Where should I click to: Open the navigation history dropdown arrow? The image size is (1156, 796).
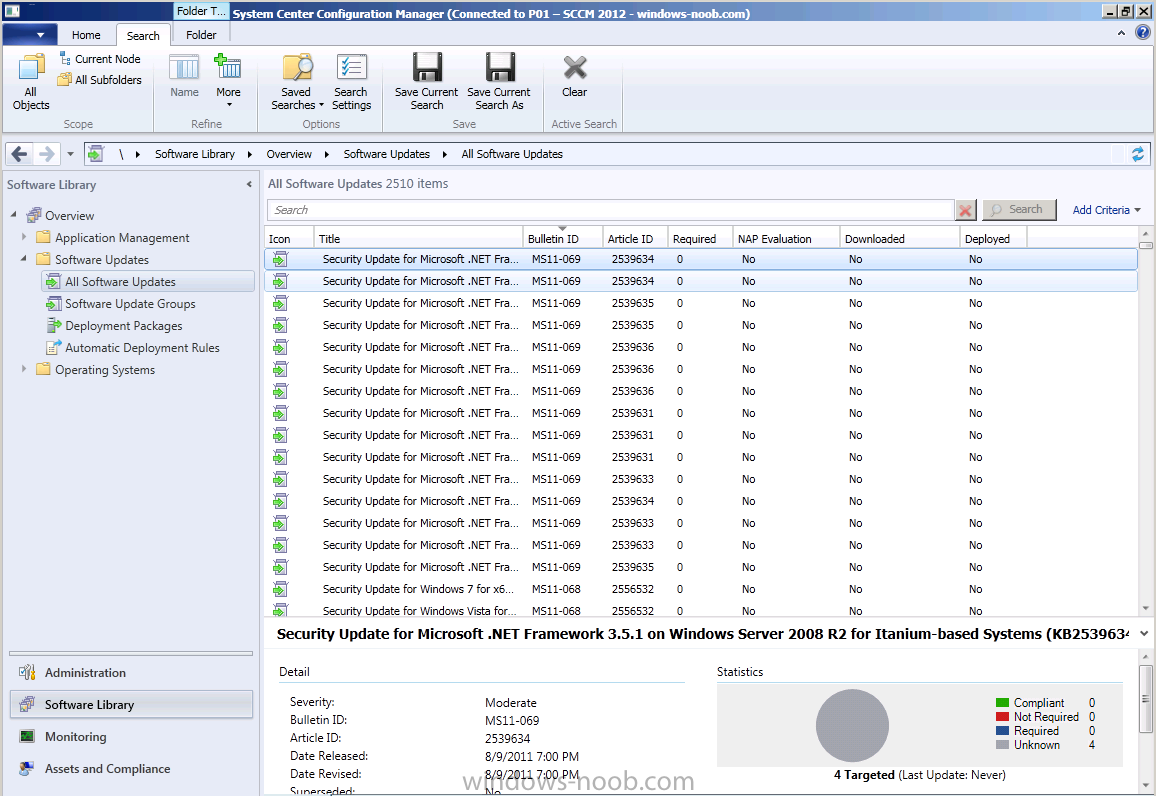70,154
